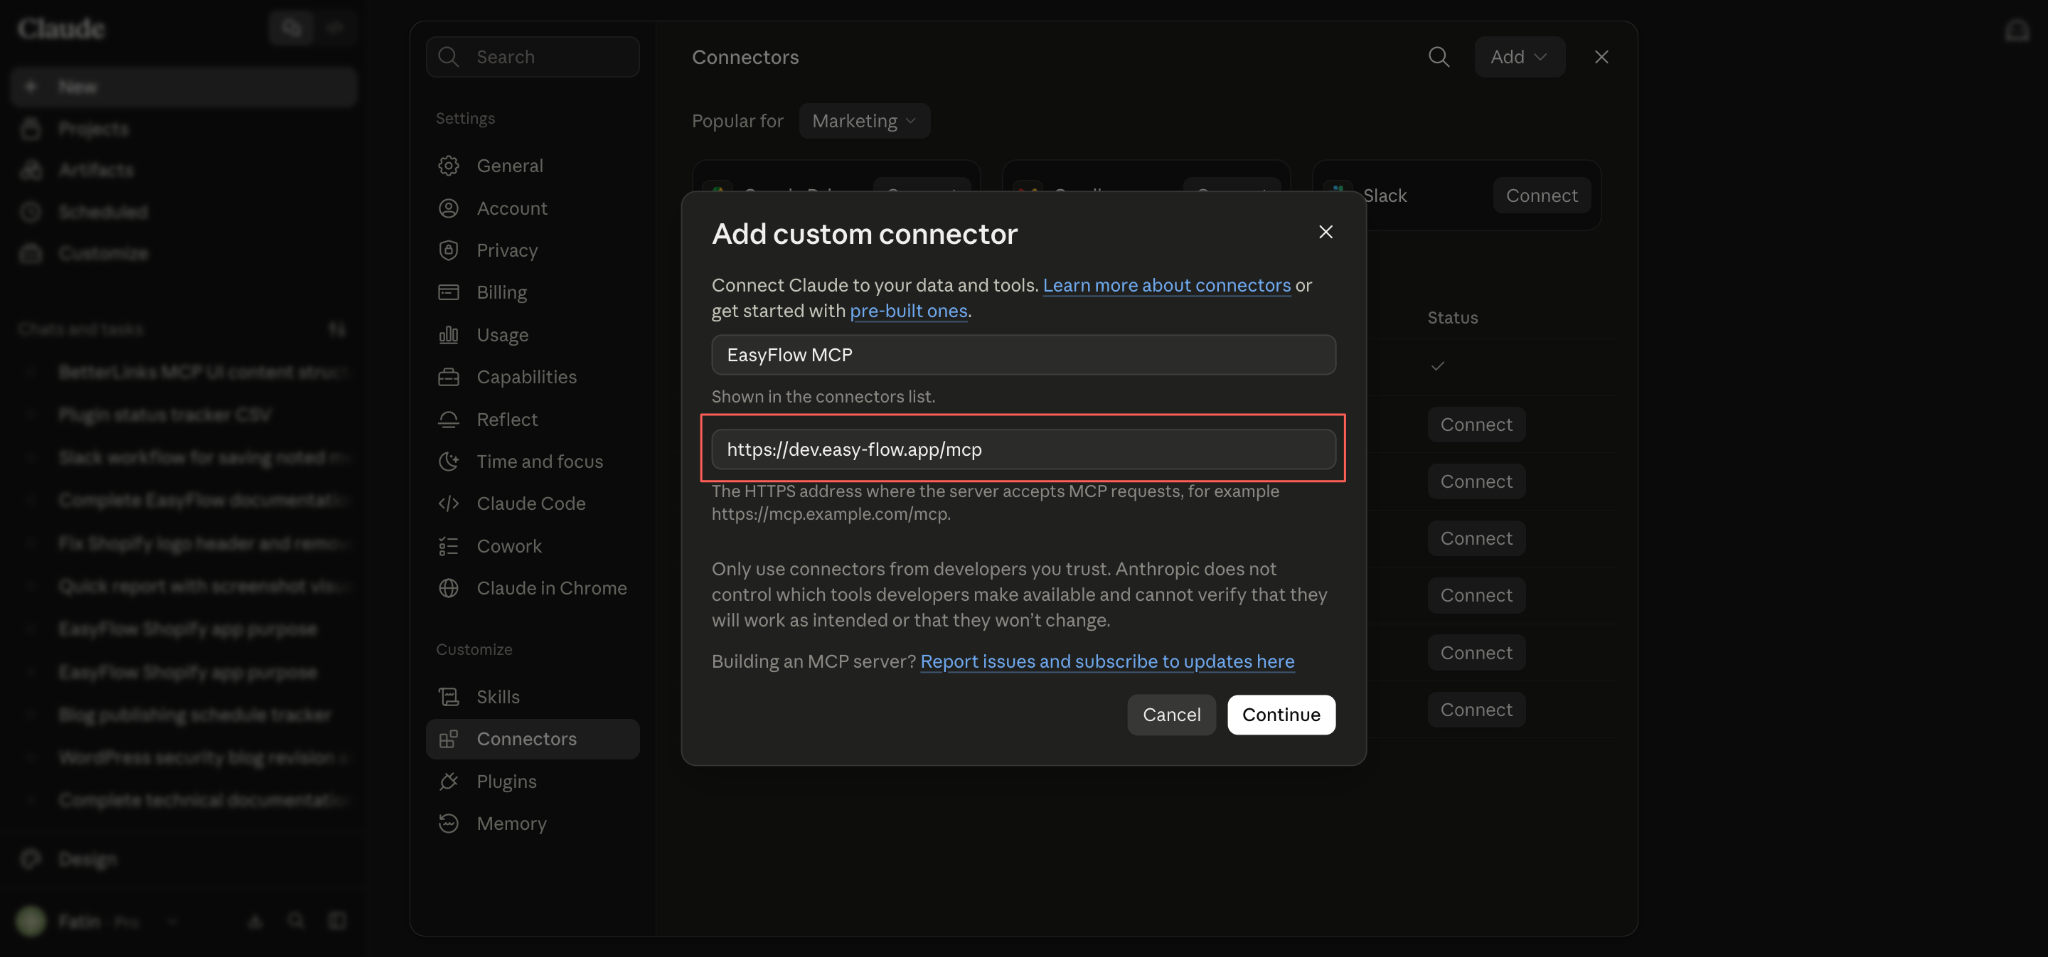Screen dimensions: 2048x957
Task: Select Connectors in settings sidebar
Action: [532, 739]
